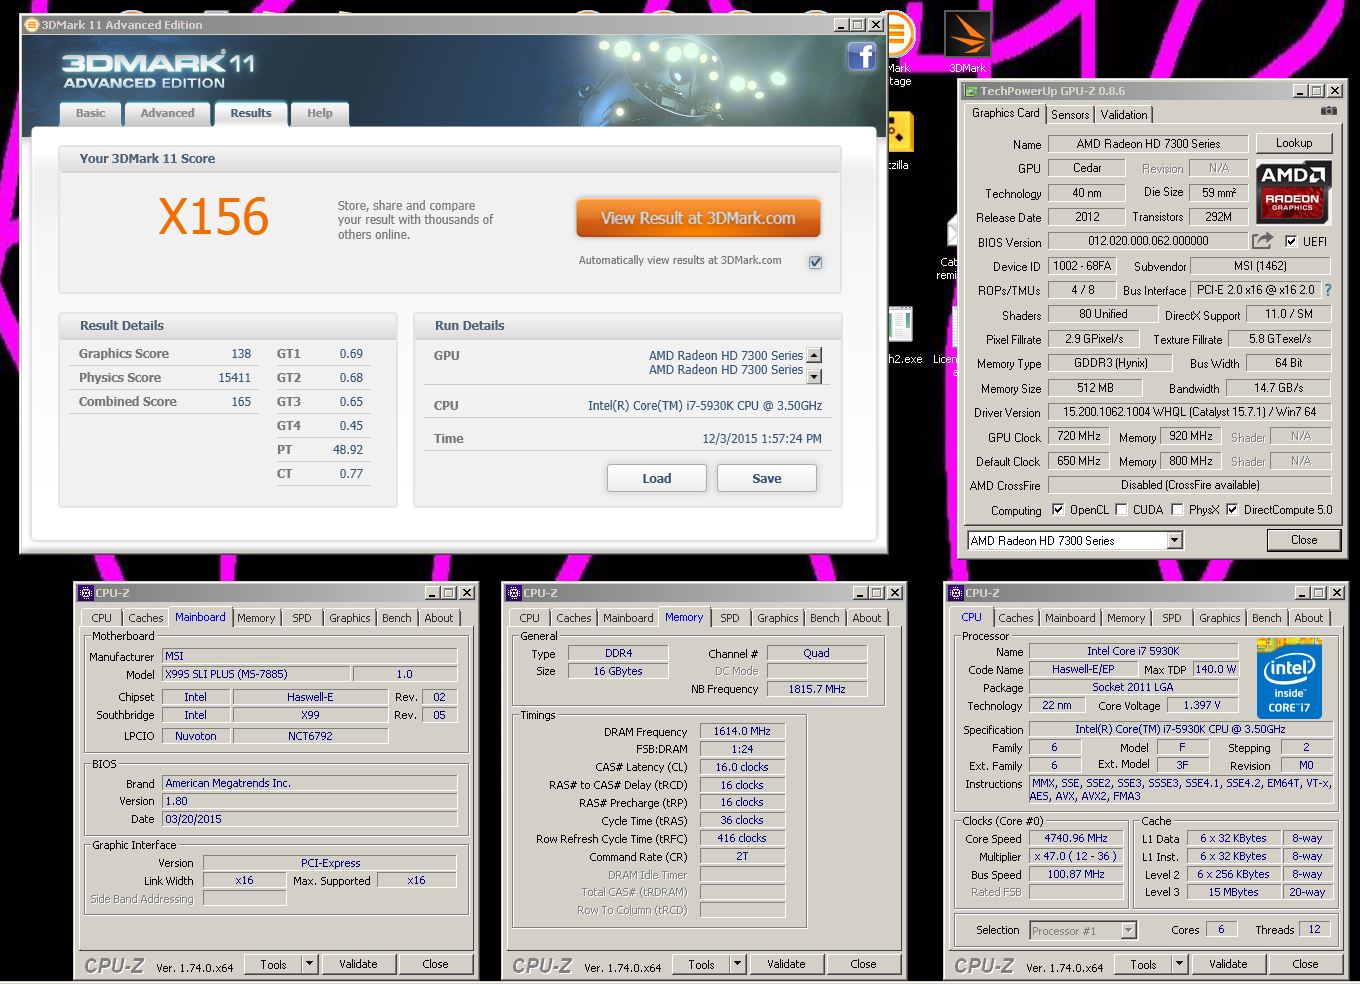Screen dimensions: 1360x984
Task: Click the Lookup button in GPU-Z
Action: coord(1294,143)
